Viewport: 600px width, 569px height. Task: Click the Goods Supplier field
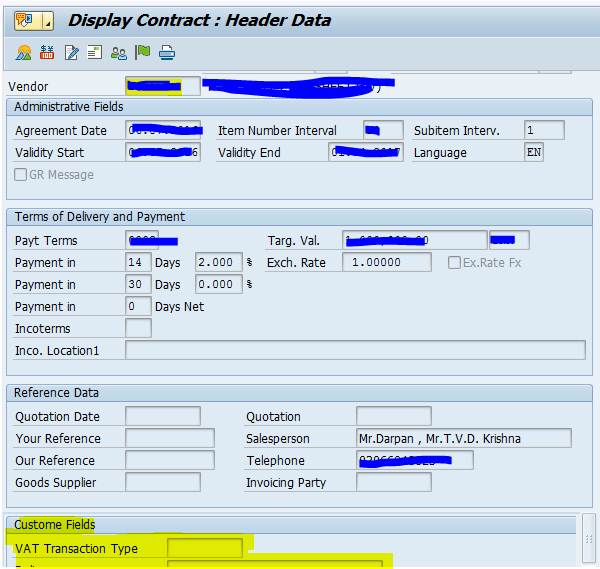click(x=163, y=482)
